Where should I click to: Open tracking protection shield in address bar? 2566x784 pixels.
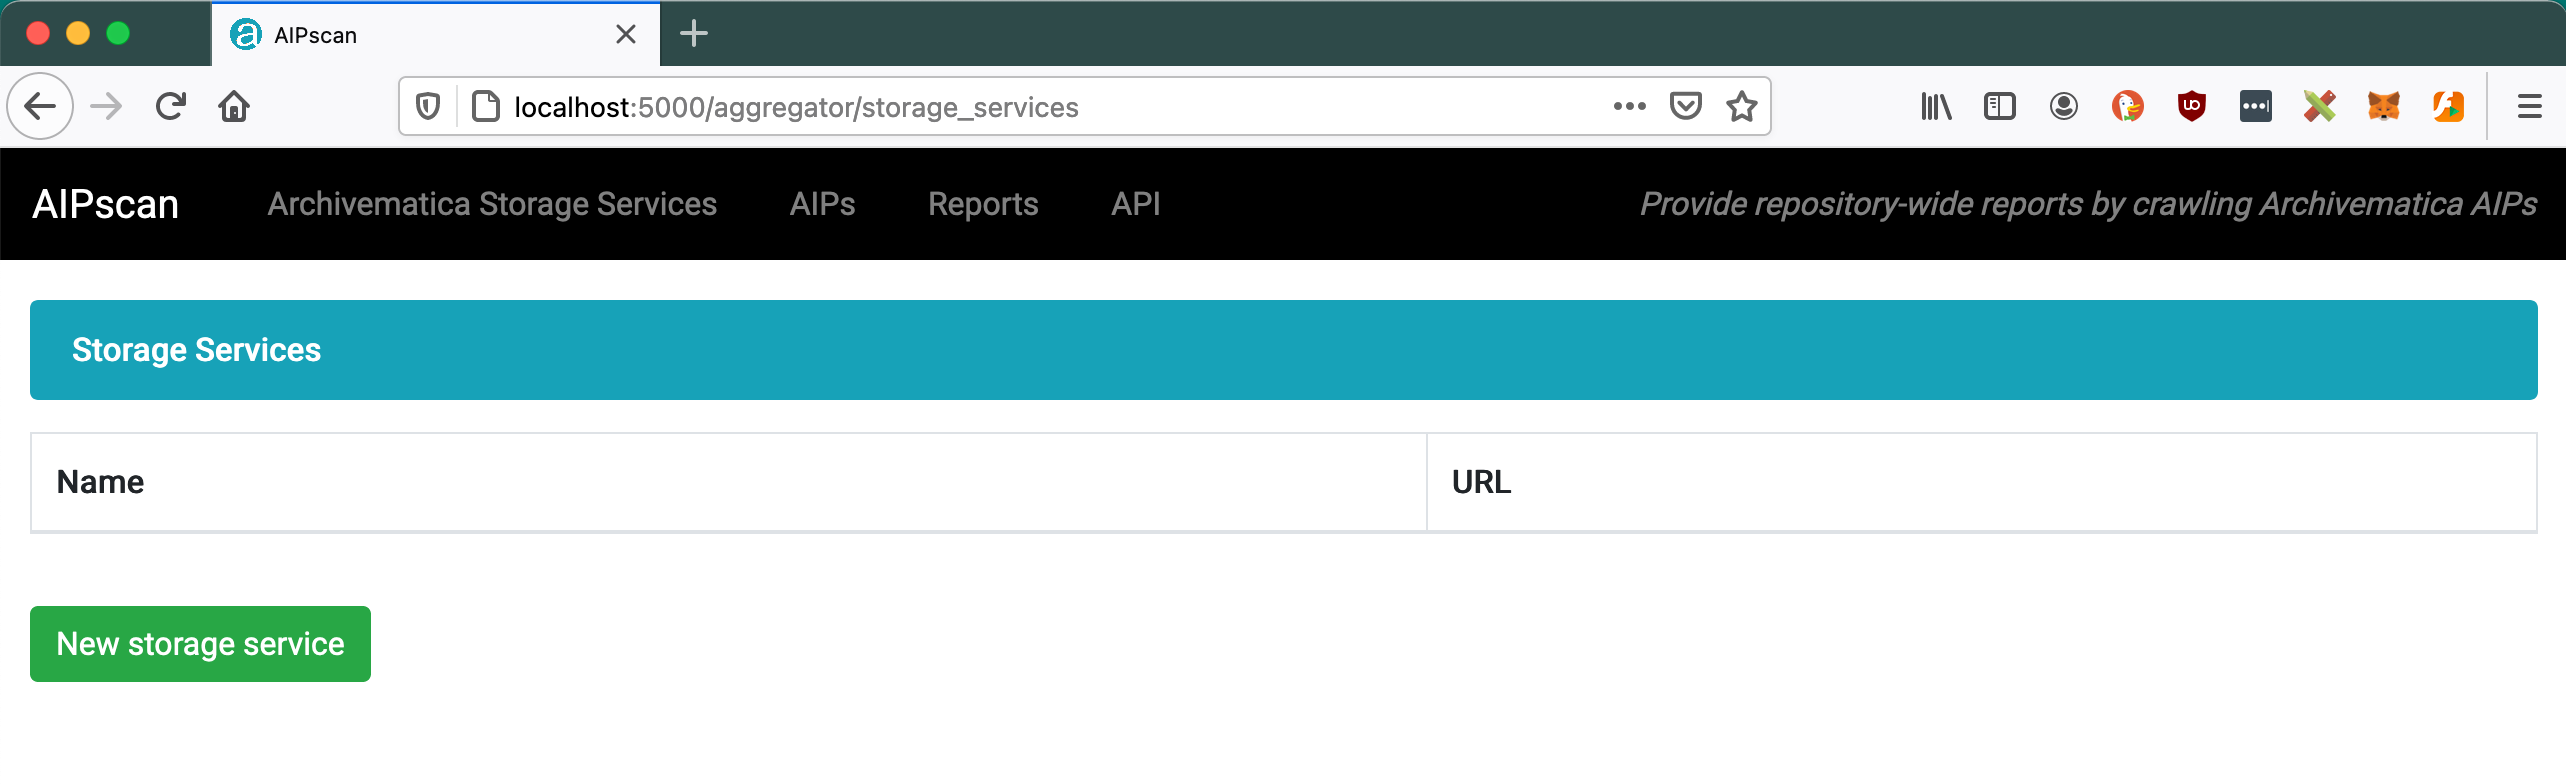pyautogui.click(x=428, y=106)
